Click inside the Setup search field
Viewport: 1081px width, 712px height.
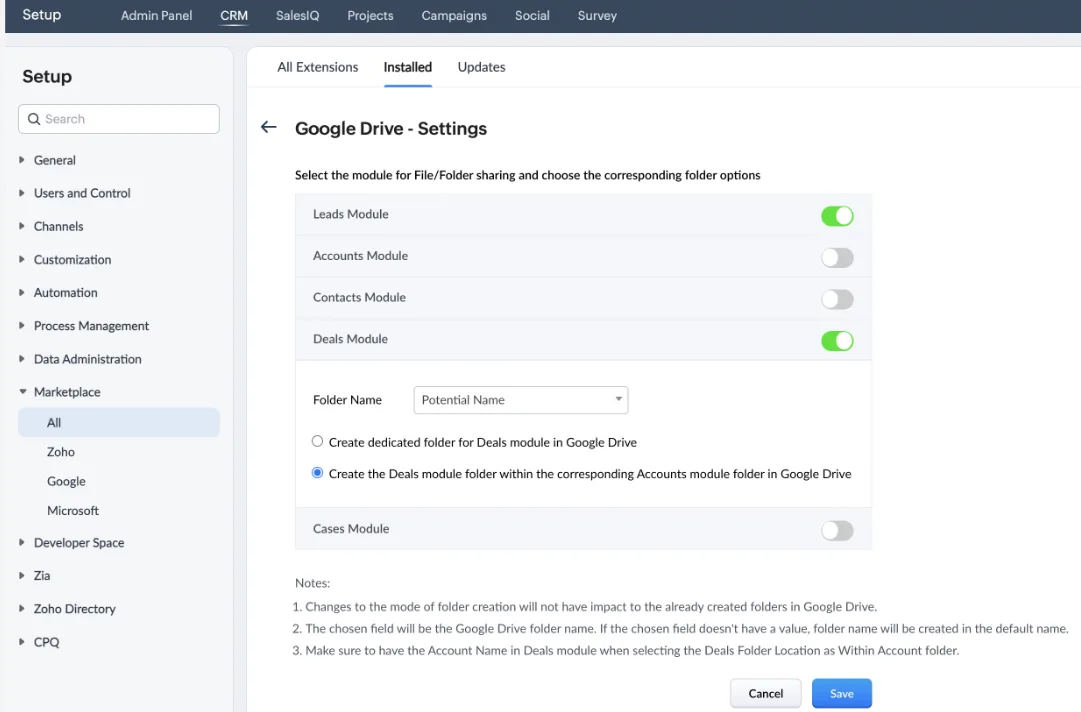click(x=120, y=119)
